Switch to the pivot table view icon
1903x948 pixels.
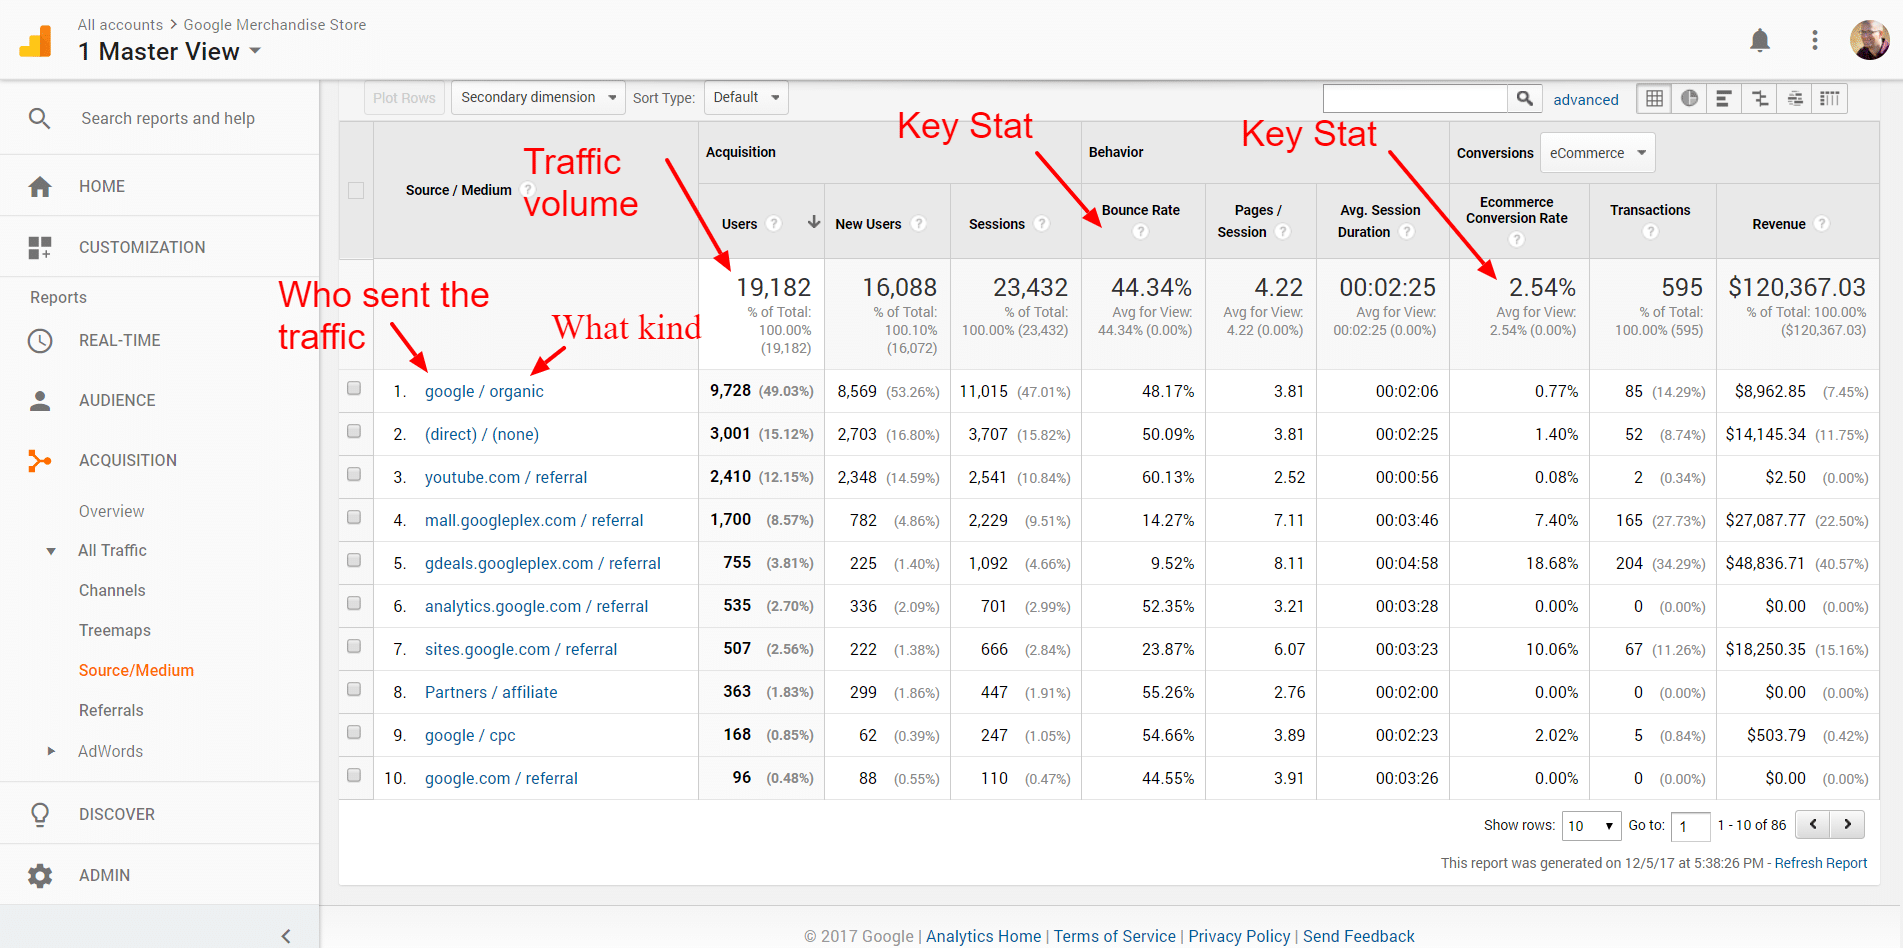click(1830, 98)
